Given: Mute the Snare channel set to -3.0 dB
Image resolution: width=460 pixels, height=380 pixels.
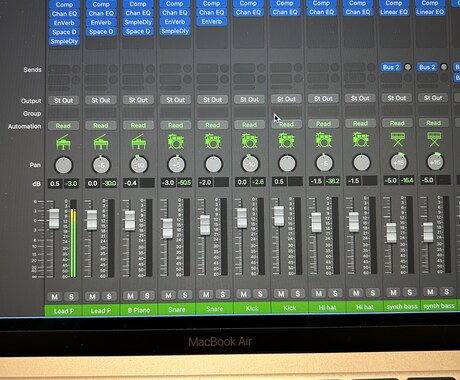Looking at the screenshot, I should click(168, 295).
